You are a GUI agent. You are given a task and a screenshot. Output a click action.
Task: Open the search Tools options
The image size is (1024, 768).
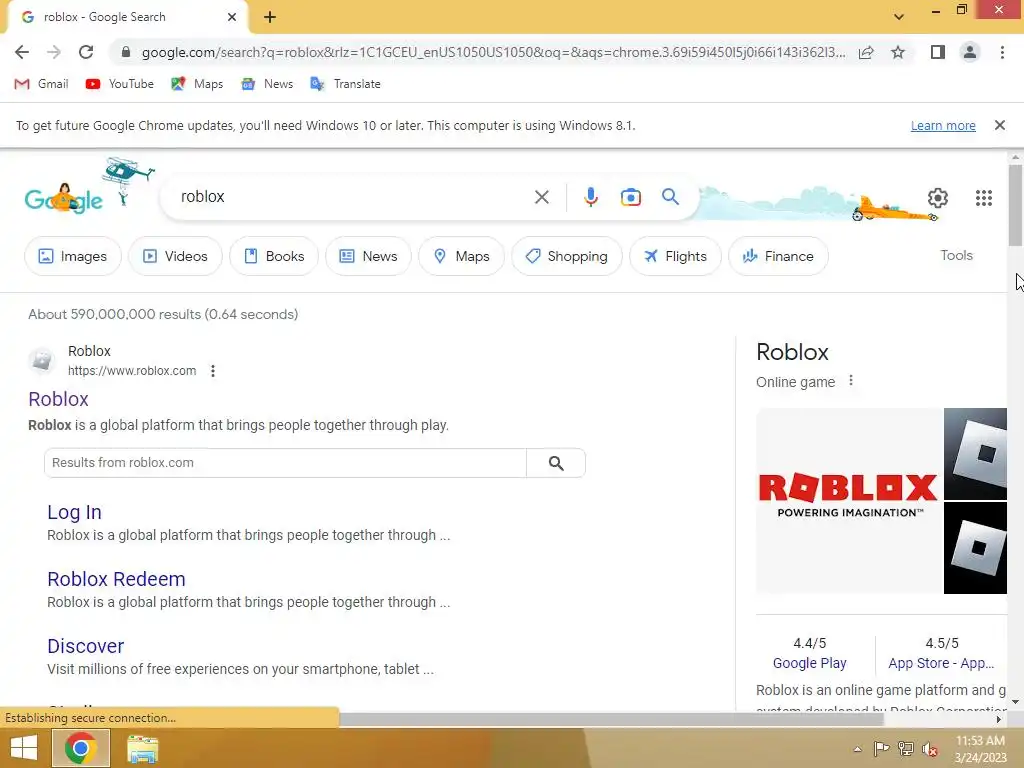tap(956, 255)
